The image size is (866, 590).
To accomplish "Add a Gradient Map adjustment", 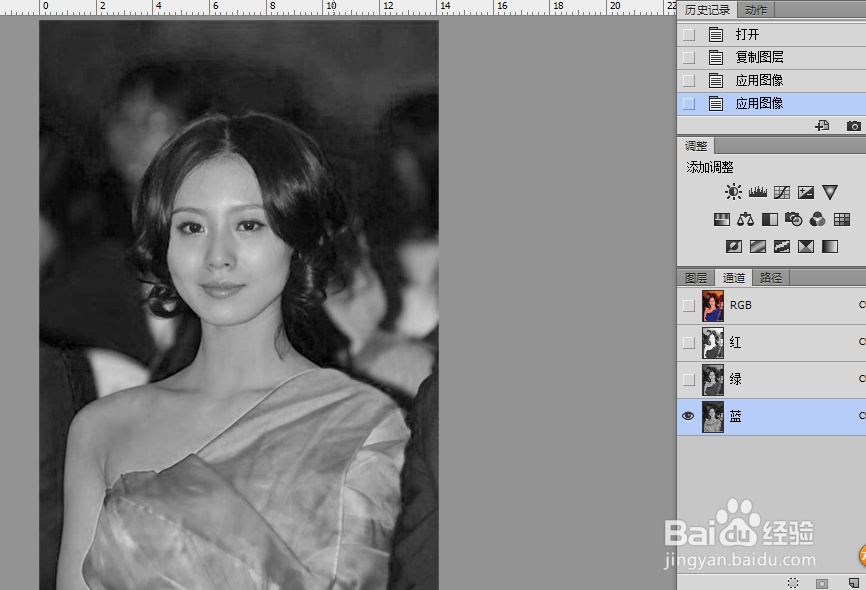I will tap(830, 246).
